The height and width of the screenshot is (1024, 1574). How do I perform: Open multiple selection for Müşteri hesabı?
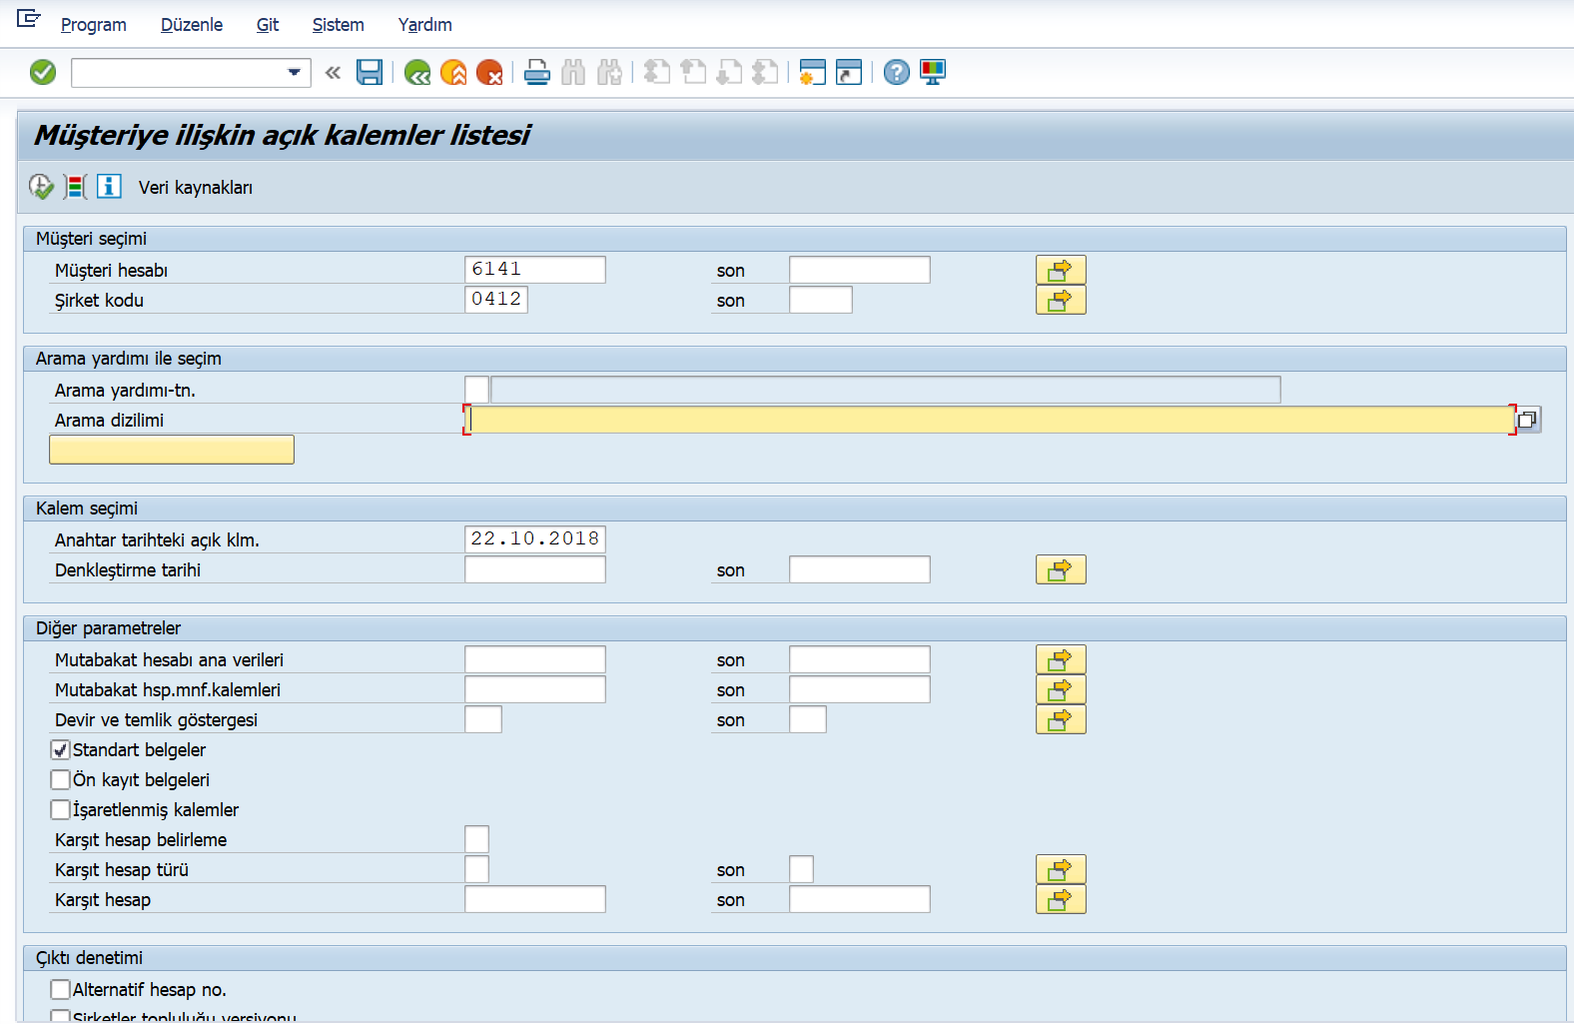(x=1060, y=270)
